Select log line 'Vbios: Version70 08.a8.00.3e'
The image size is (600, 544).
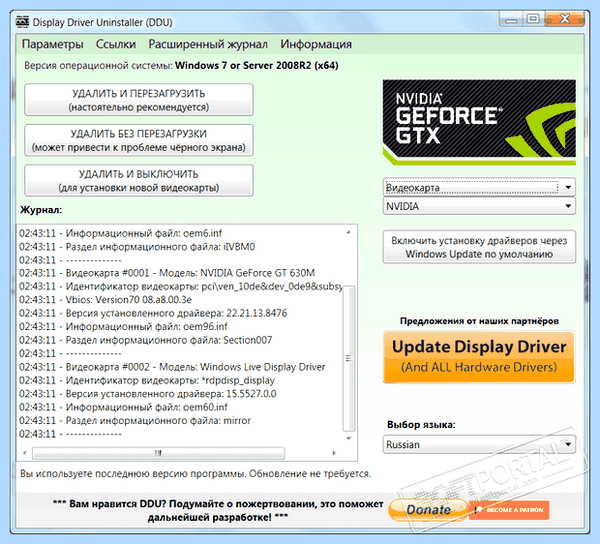pos(106,300)
